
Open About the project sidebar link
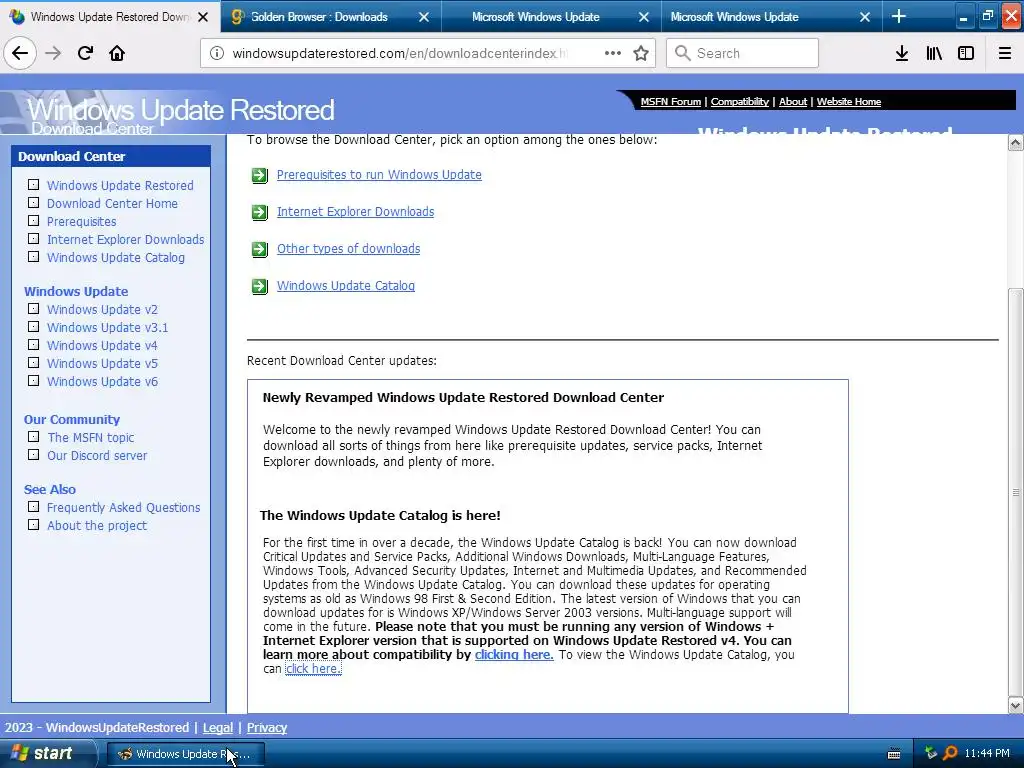[x=97, y=526]
